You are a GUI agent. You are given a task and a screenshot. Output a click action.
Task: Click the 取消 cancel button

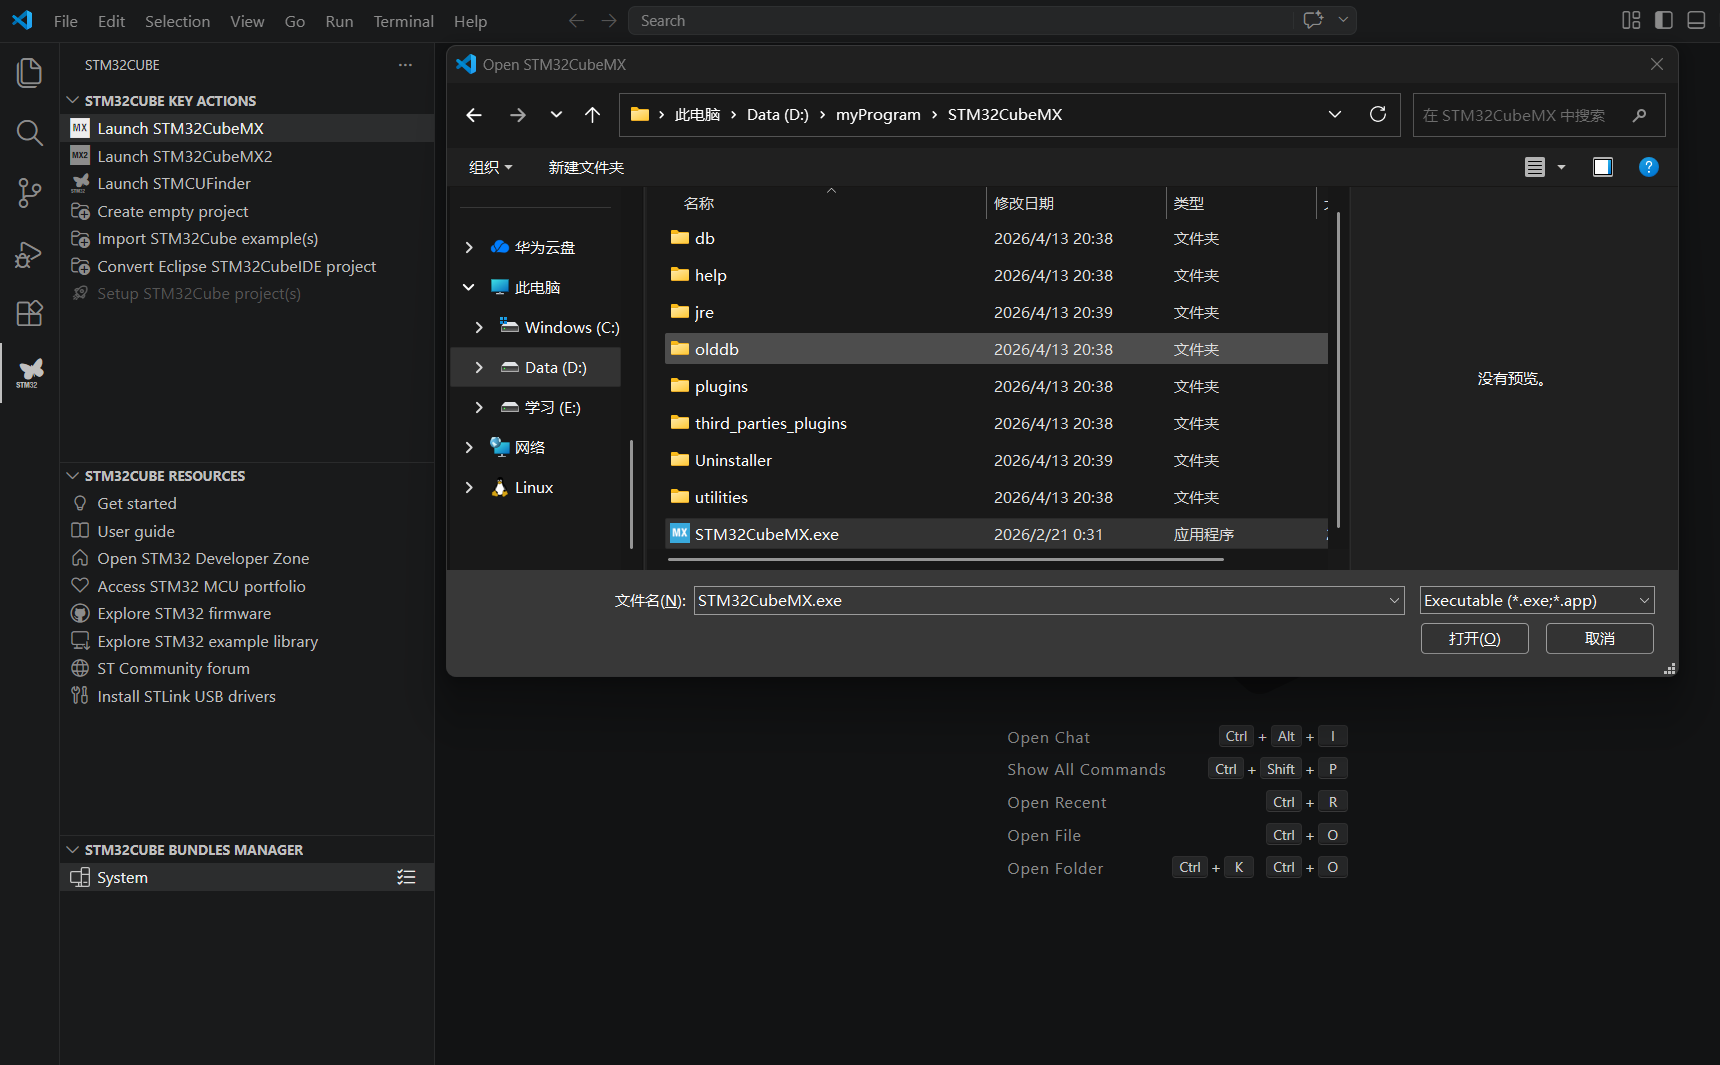pyautogui.click(x=1600, y=638)
